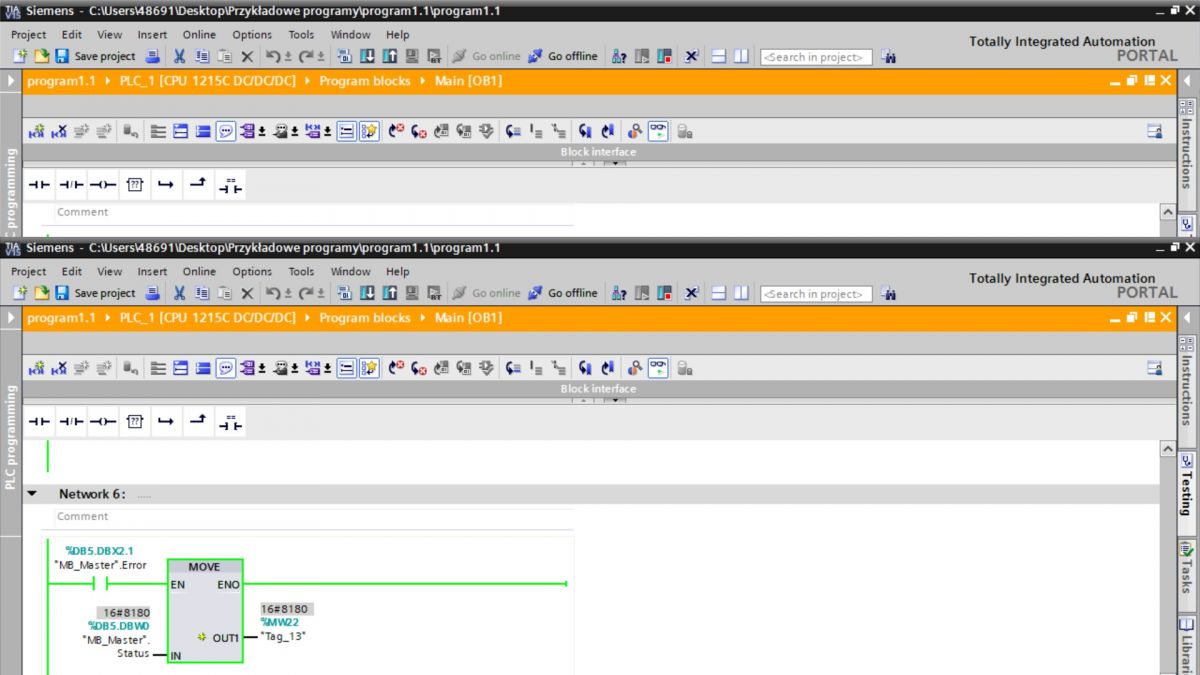Expand left project panel arrow in lower window
Screen dimensions: 1200x675
coord(11,318)
